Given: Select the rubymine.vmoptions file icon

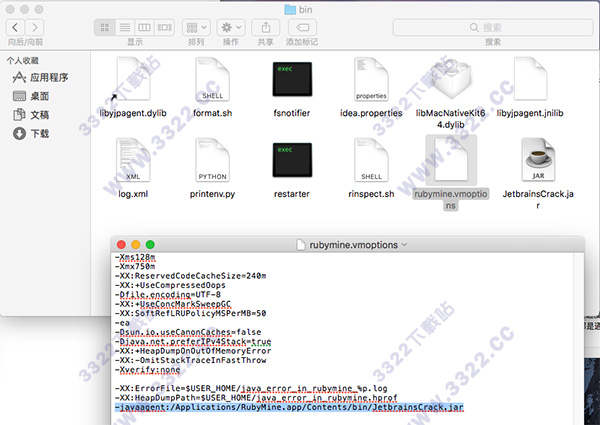Looking at the screenshot, I should 451,160.
